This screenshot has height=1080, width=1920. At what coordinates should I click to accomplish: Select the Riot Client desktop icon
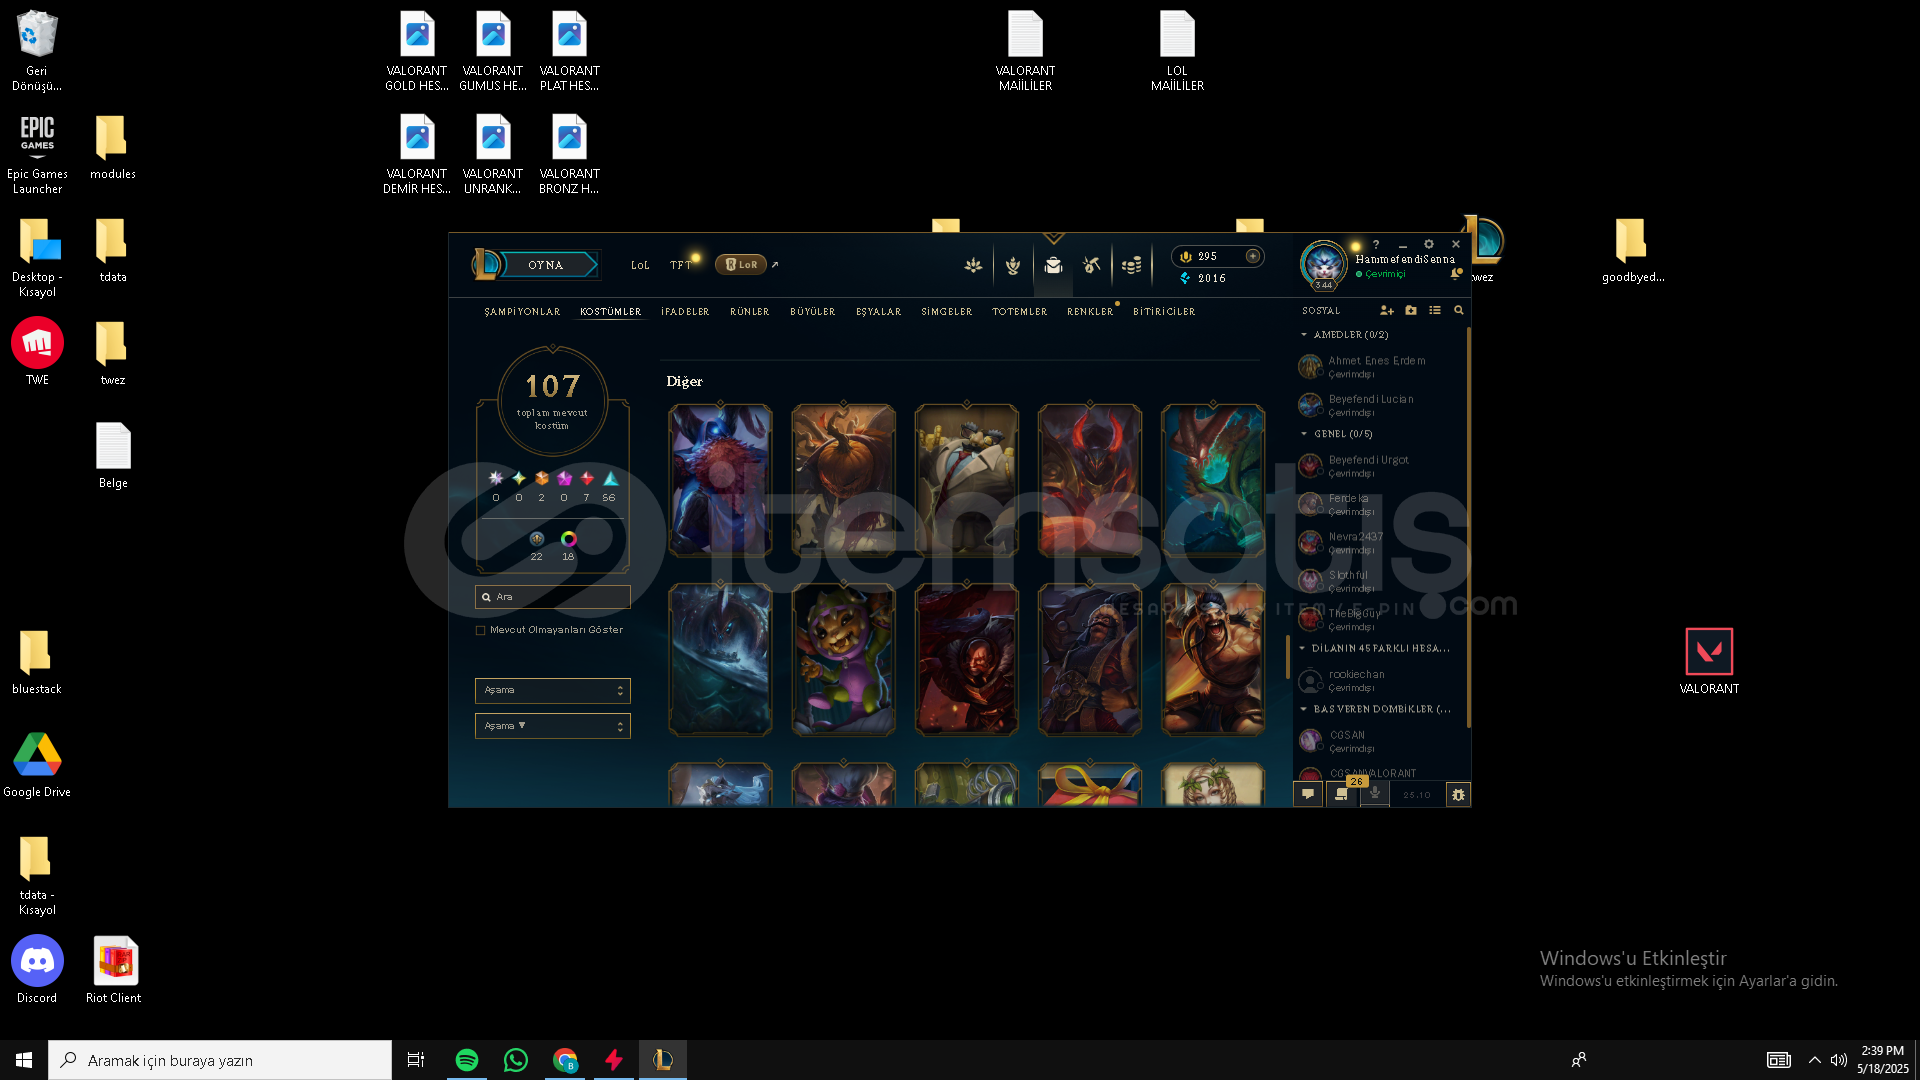click(x=114, y=970)
